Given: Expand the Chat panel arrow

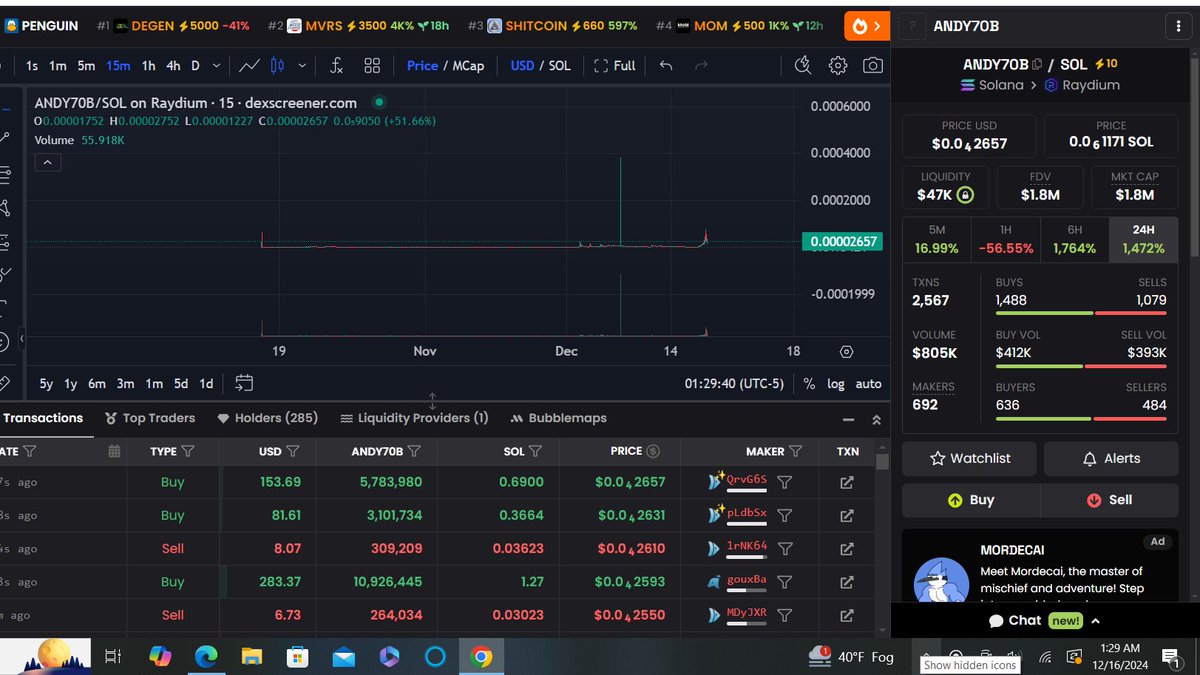Looking at the screenshot, I should point(1096,621).
